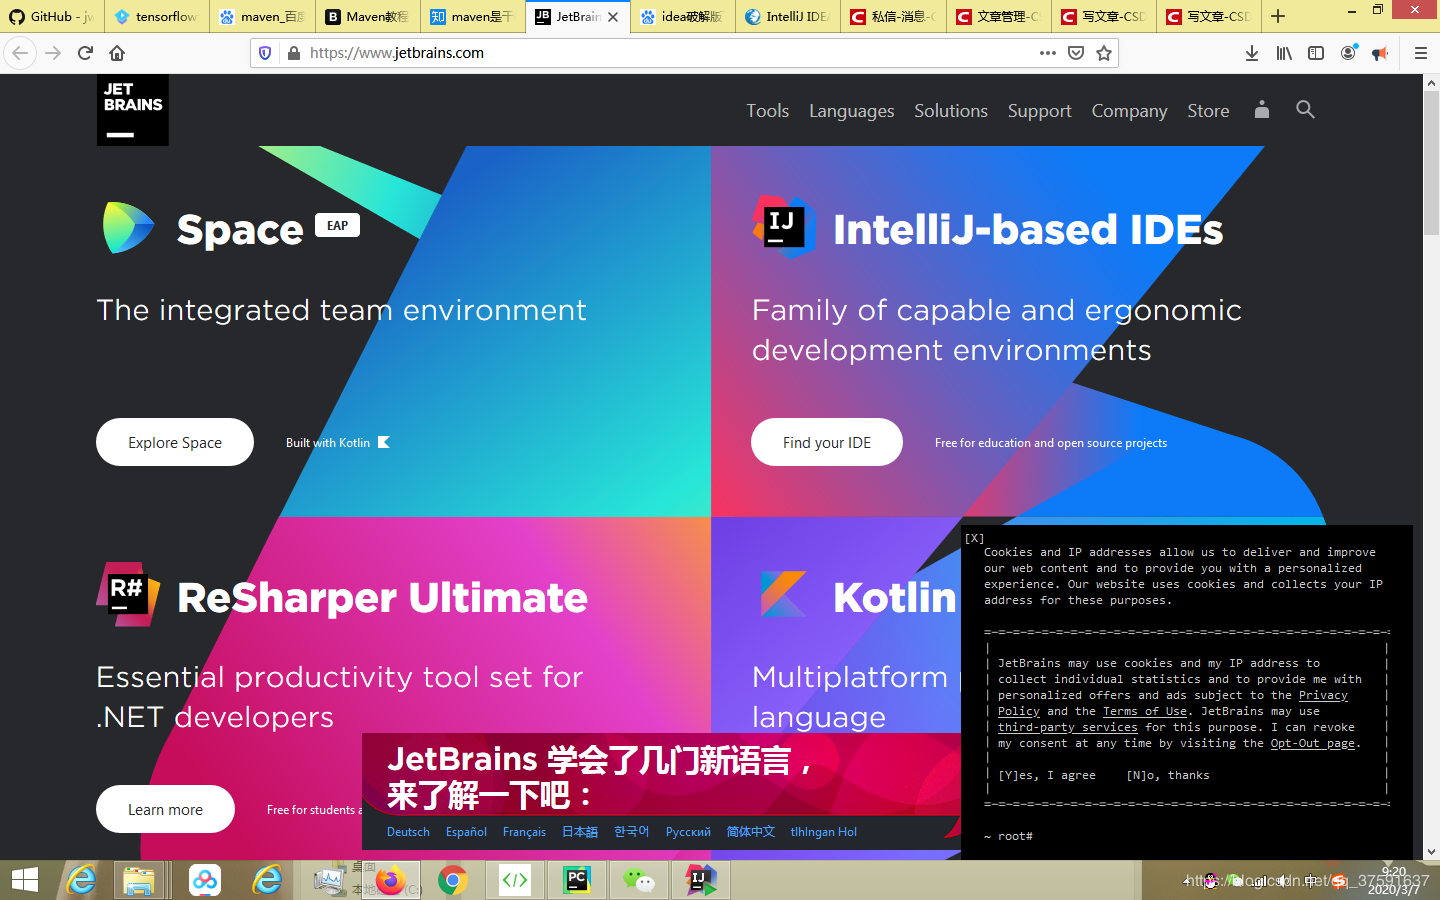The image size is (1440, 900).
Task: Open the Firefox hamburger menu
Action: [1420, 53]
